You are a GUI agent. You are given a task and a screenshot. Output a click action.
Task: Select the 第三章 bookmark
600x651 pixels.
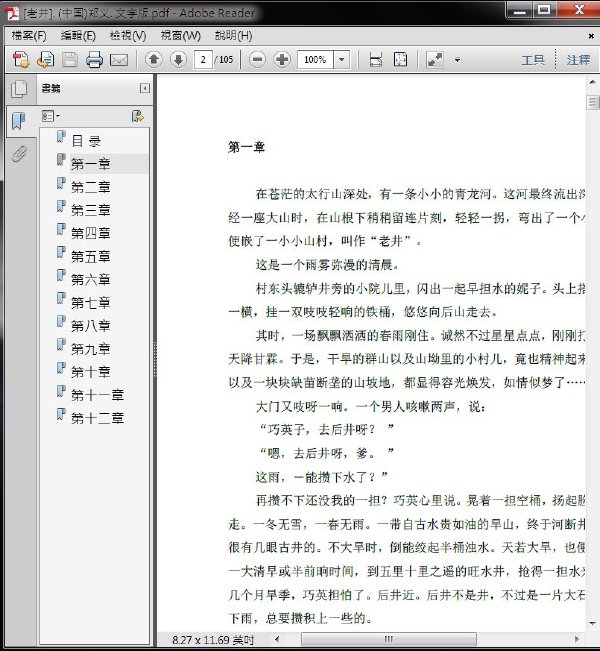tap(91, 210)
